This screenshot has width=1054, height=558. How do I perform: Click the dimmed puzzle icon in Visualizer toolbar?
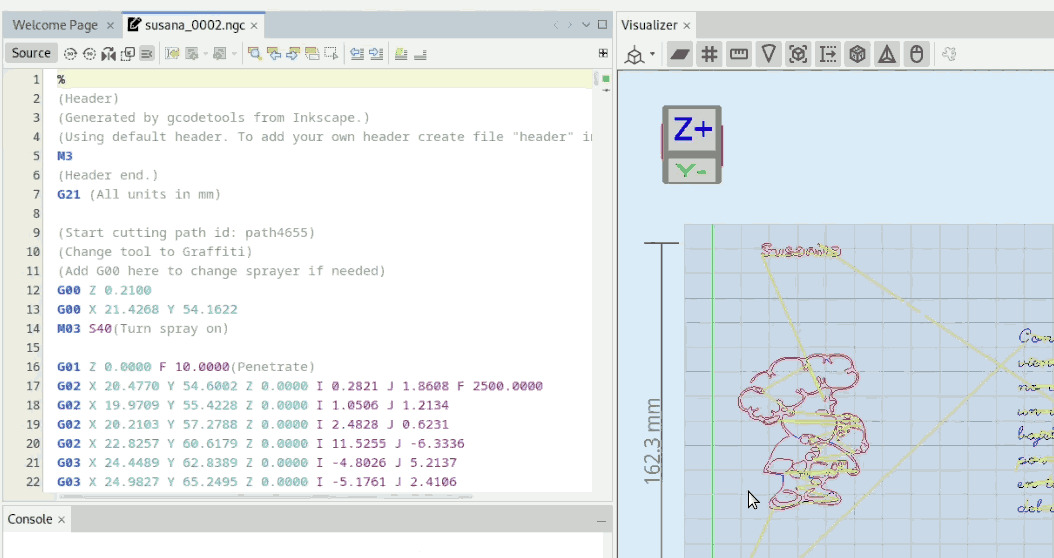pyautogui.click(x=949, y=54)
